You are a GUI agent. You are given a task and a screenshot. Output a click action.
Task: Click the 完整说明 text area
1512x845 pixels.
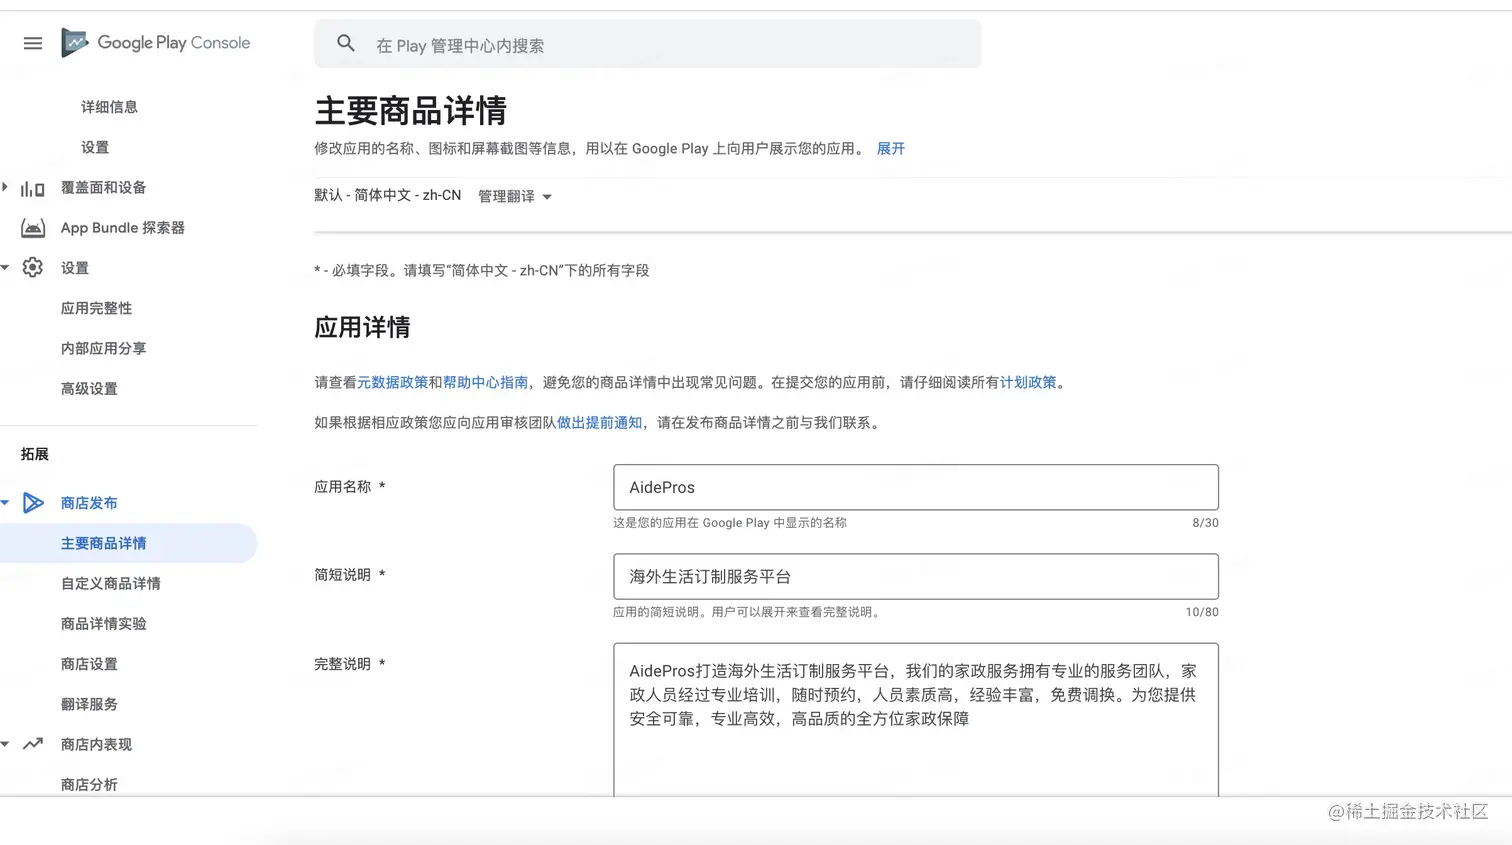click(x=916, y=720)
